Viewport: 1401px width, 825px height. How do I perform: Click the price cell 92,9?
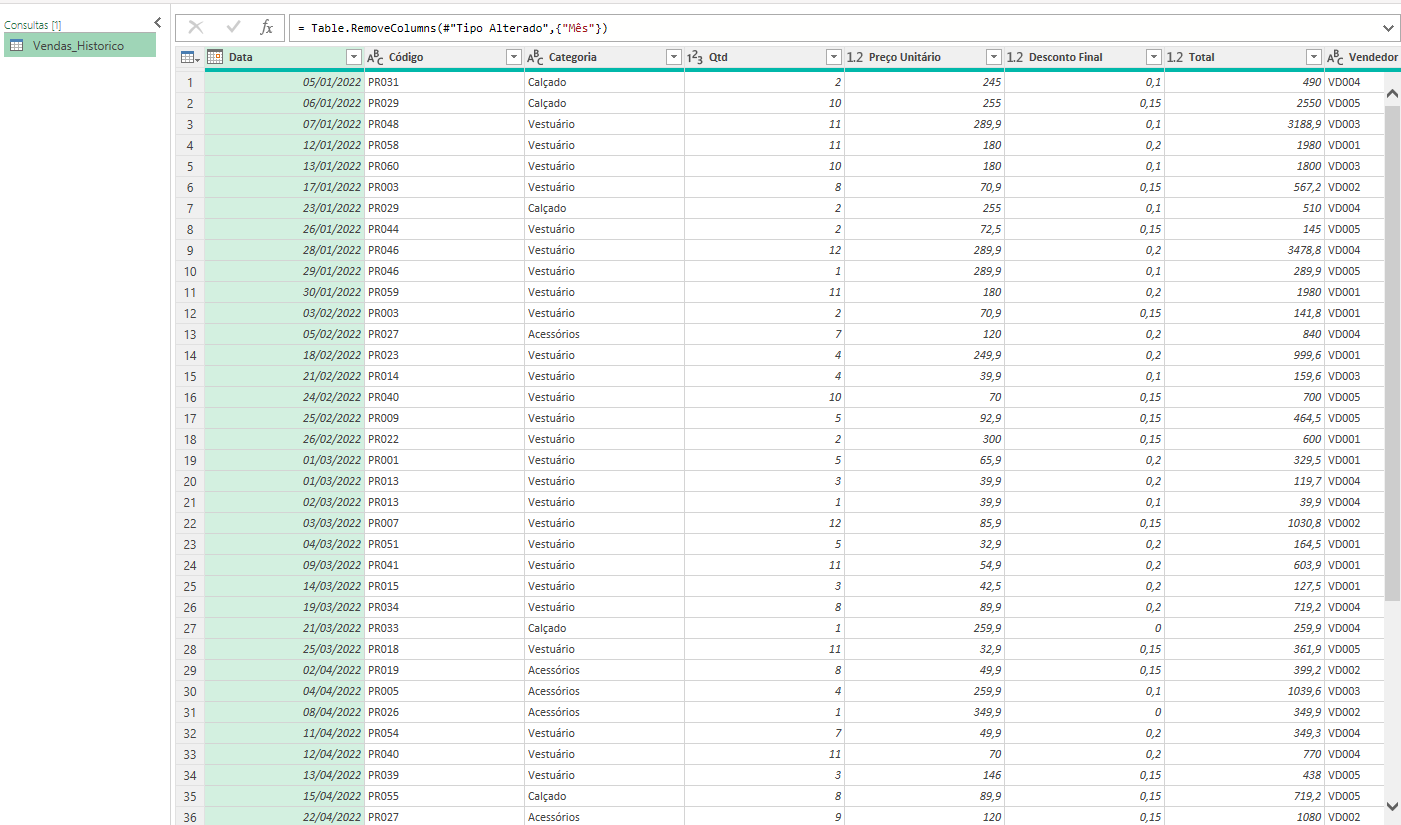click(x=924, y=418)
